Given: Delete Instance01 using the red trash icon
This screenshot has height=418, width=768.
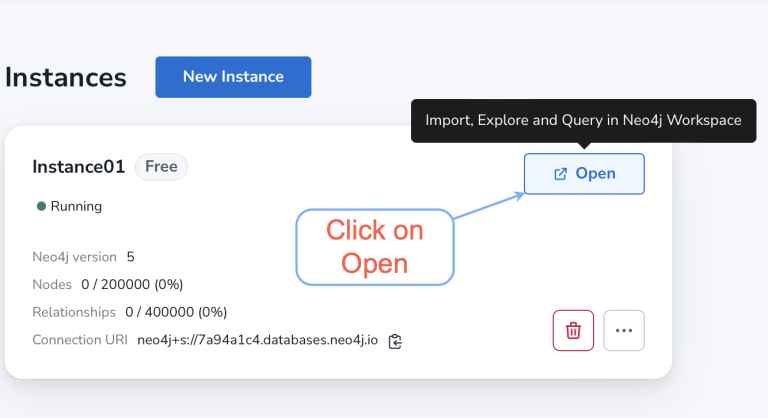Looking at the screenshot, I should coord(573,330).
